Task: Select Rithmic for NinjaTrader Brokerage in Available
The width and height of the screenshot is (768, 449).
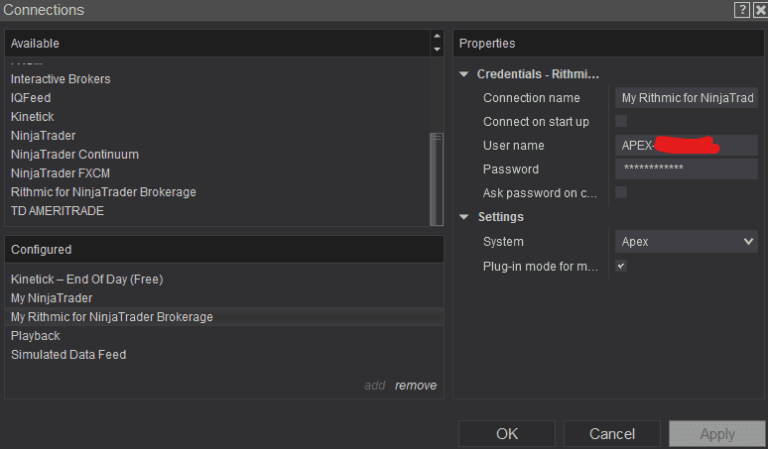Action: coord(103,192)
